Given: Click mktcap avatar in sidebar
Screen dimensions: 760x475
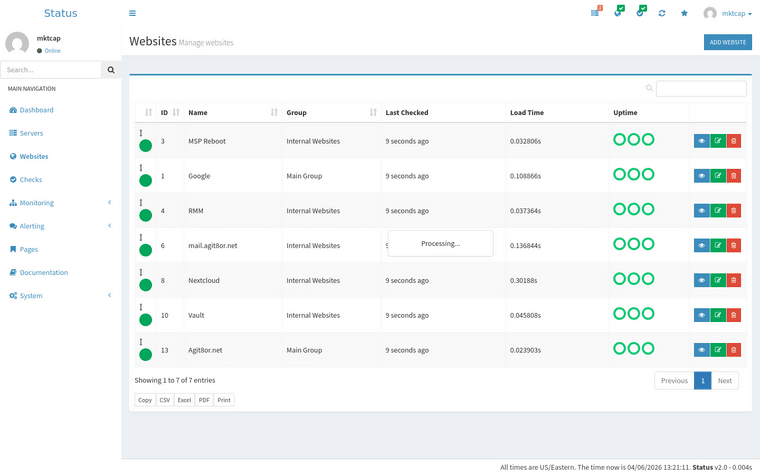Looking at the screenshot, I should click(x=17, y=44).
